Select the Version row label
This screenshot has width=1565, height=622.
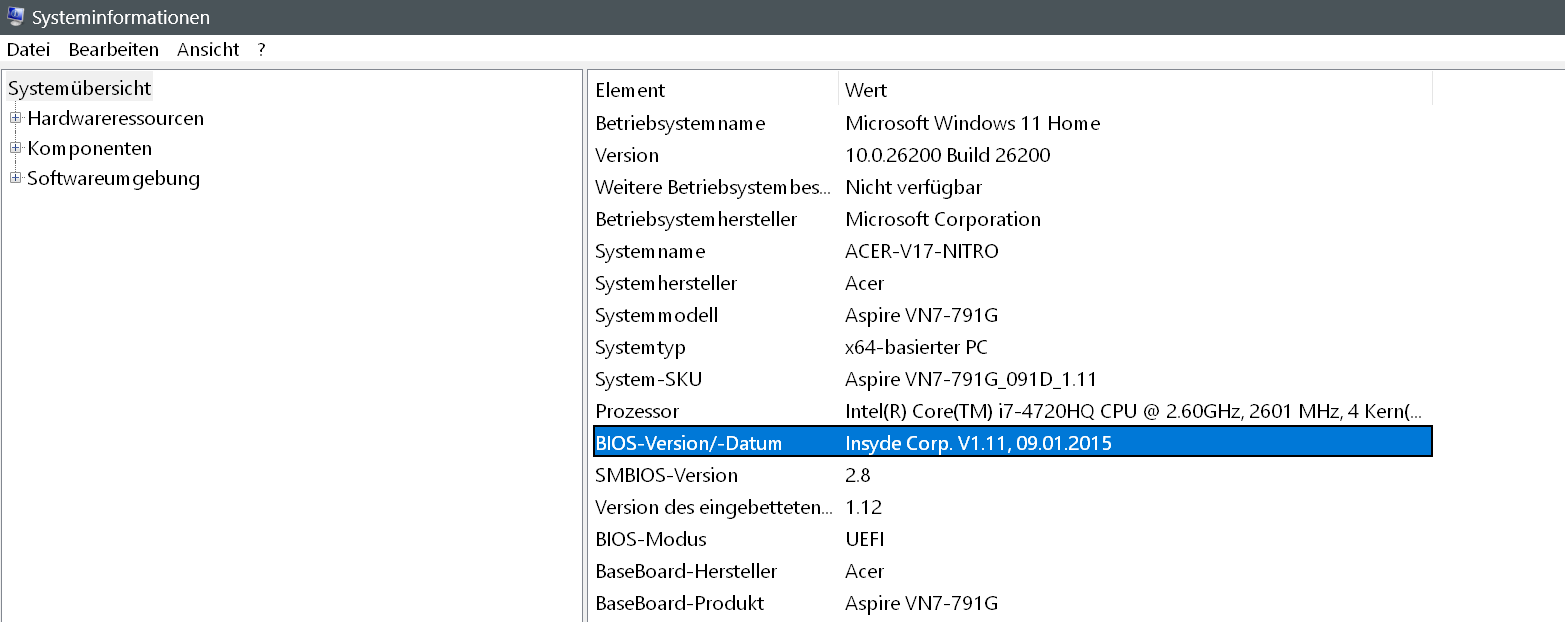(x=627, y=155)
